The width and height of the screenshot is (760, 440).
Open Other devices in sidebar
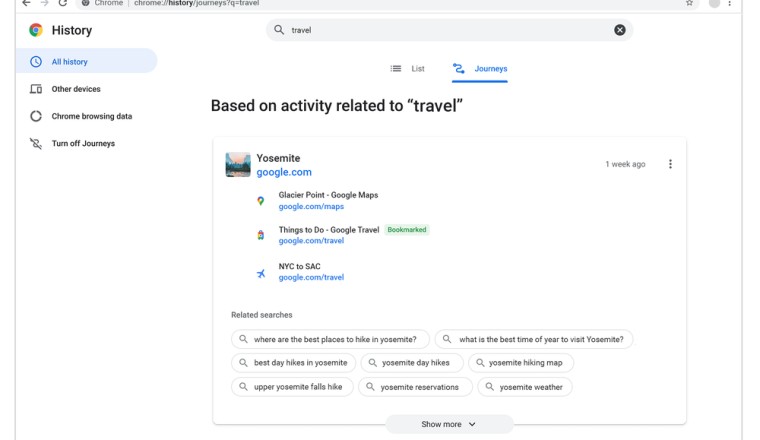76,89
